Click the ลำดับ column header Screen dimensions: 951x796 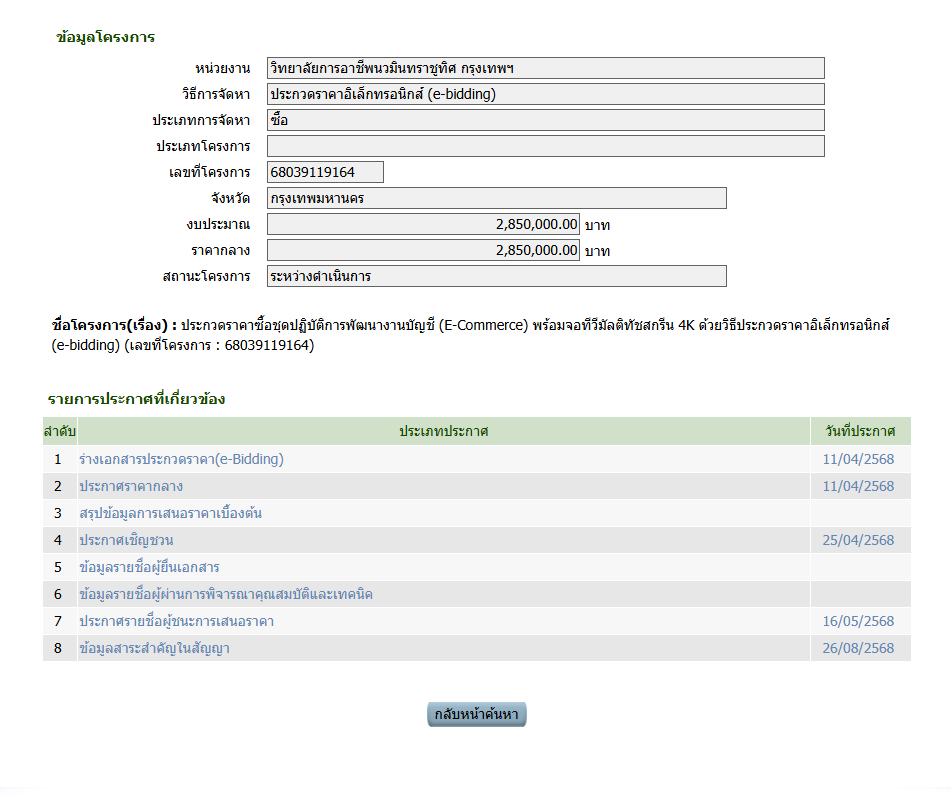[x=59, y=431]
